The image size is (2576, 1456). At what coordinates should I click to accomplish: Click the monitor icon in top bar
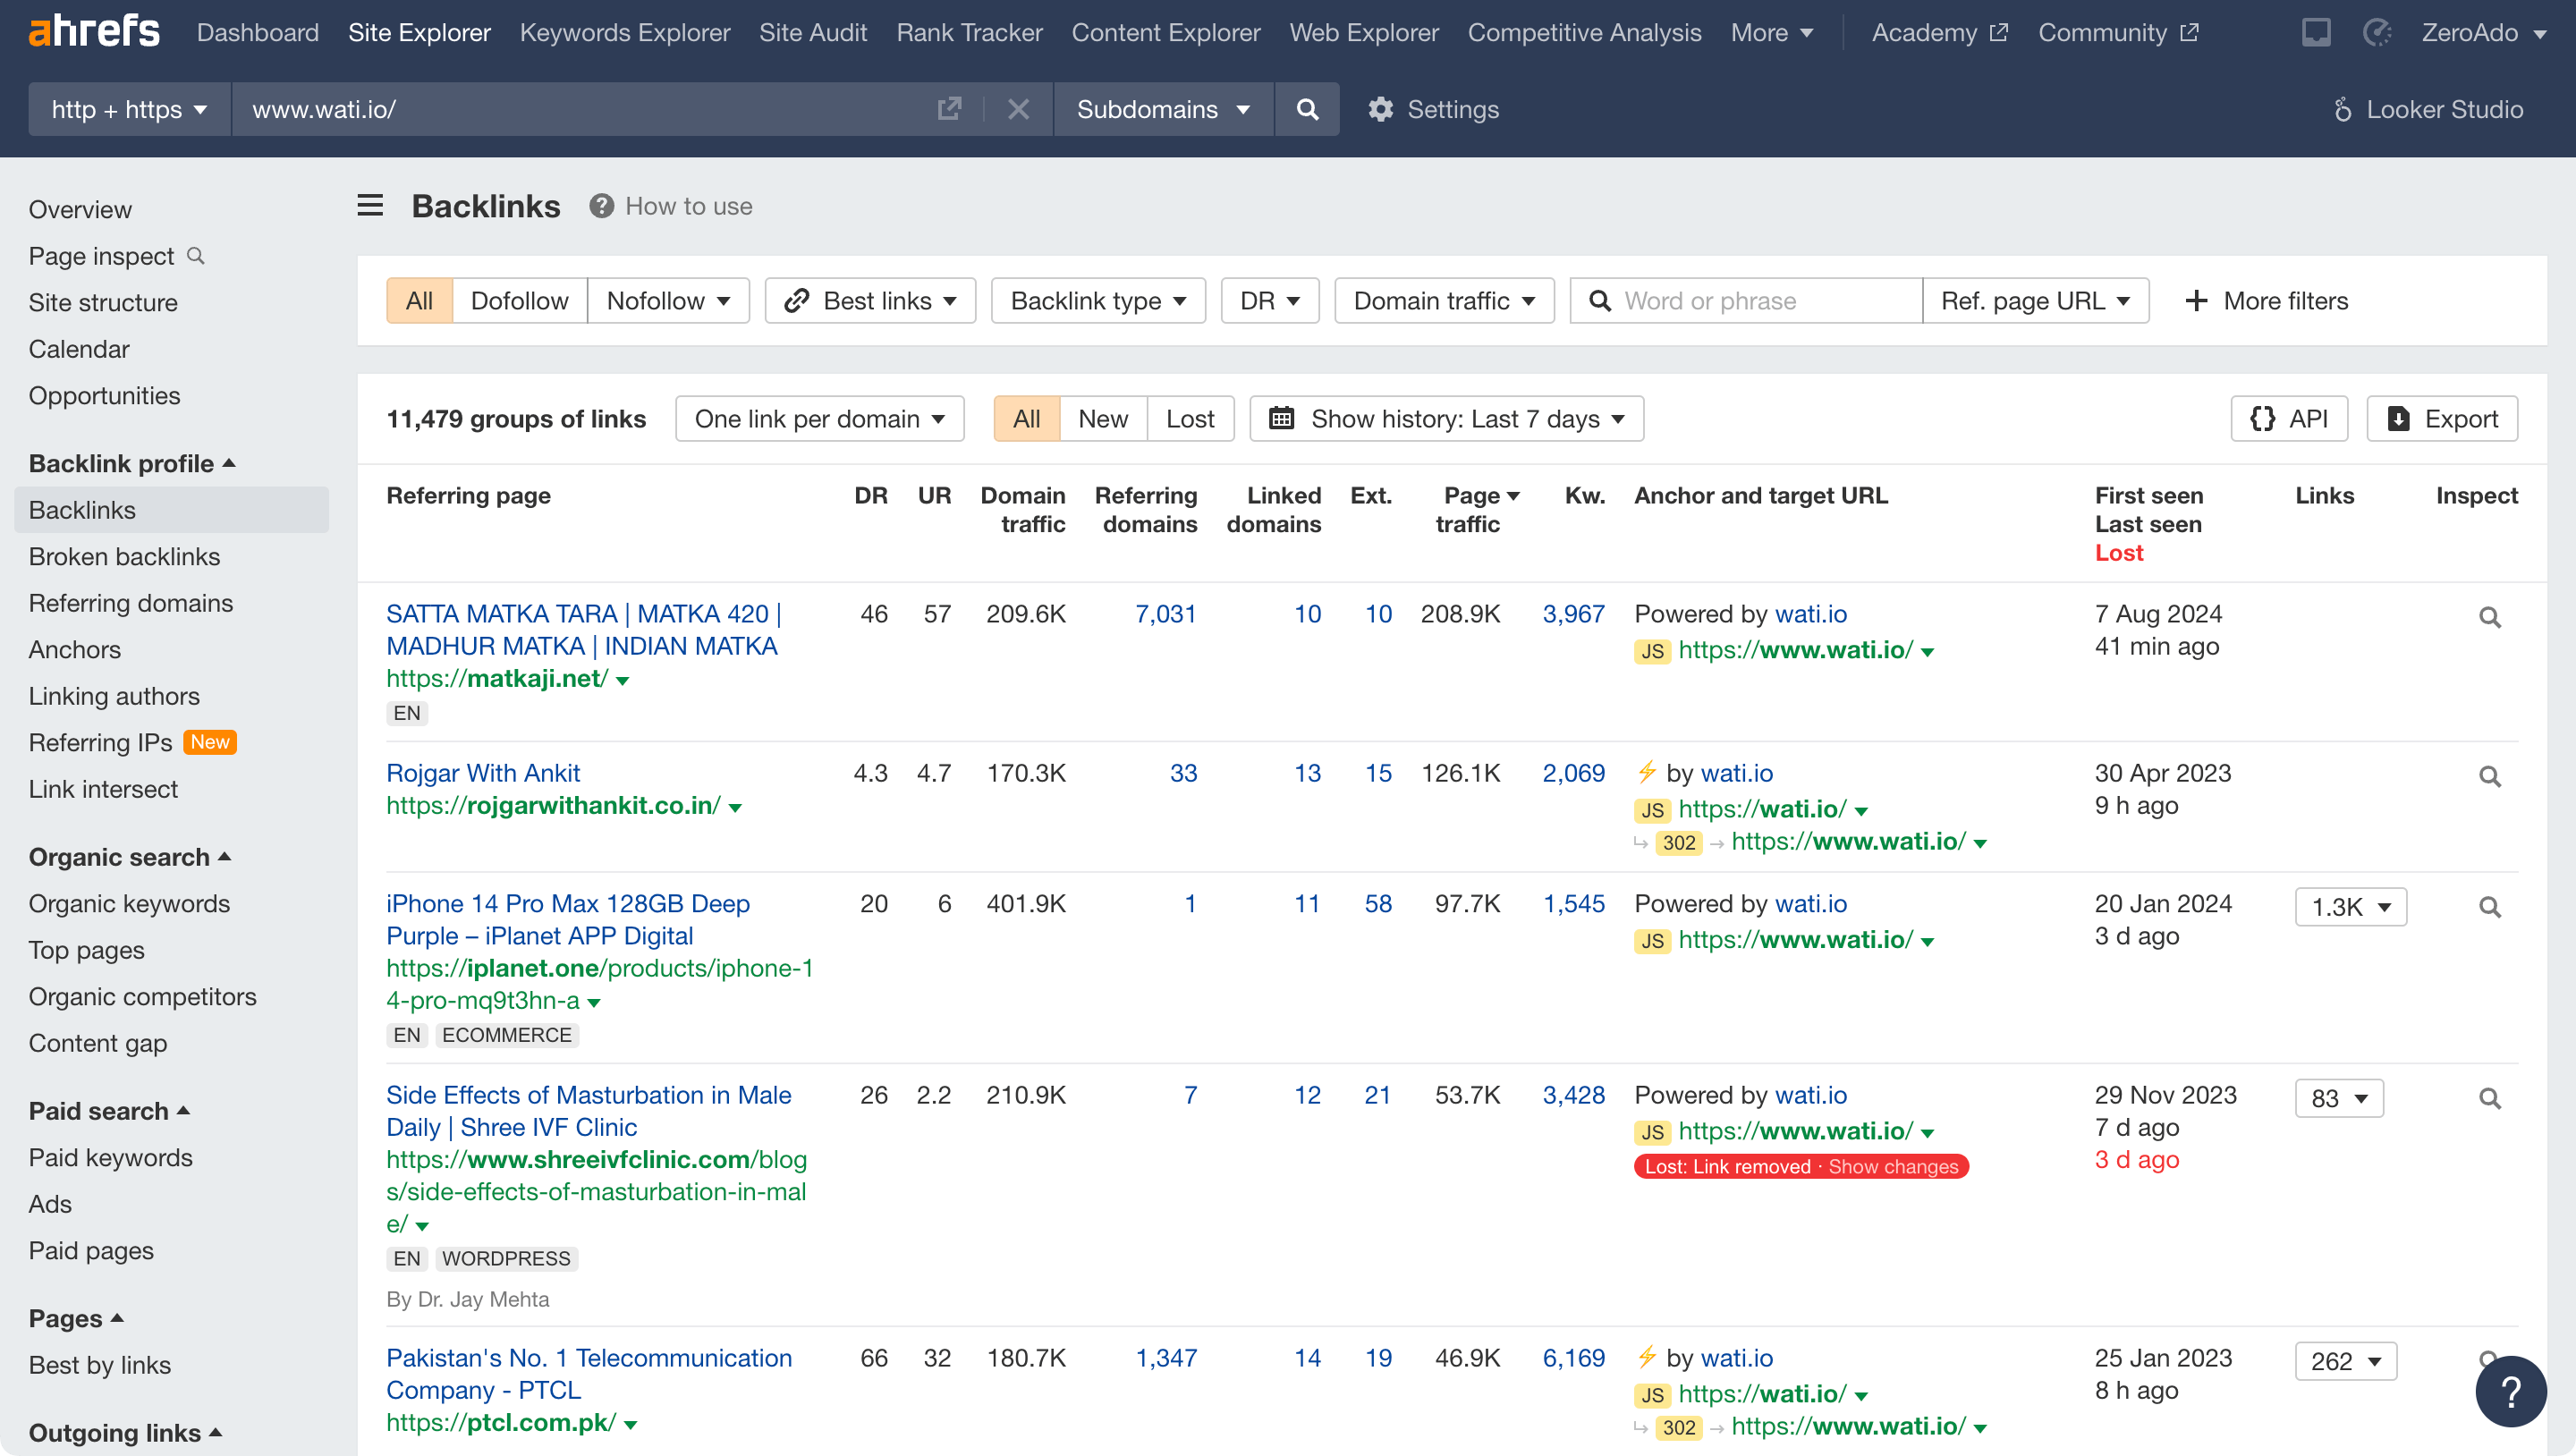click(x=2316, y=32)
